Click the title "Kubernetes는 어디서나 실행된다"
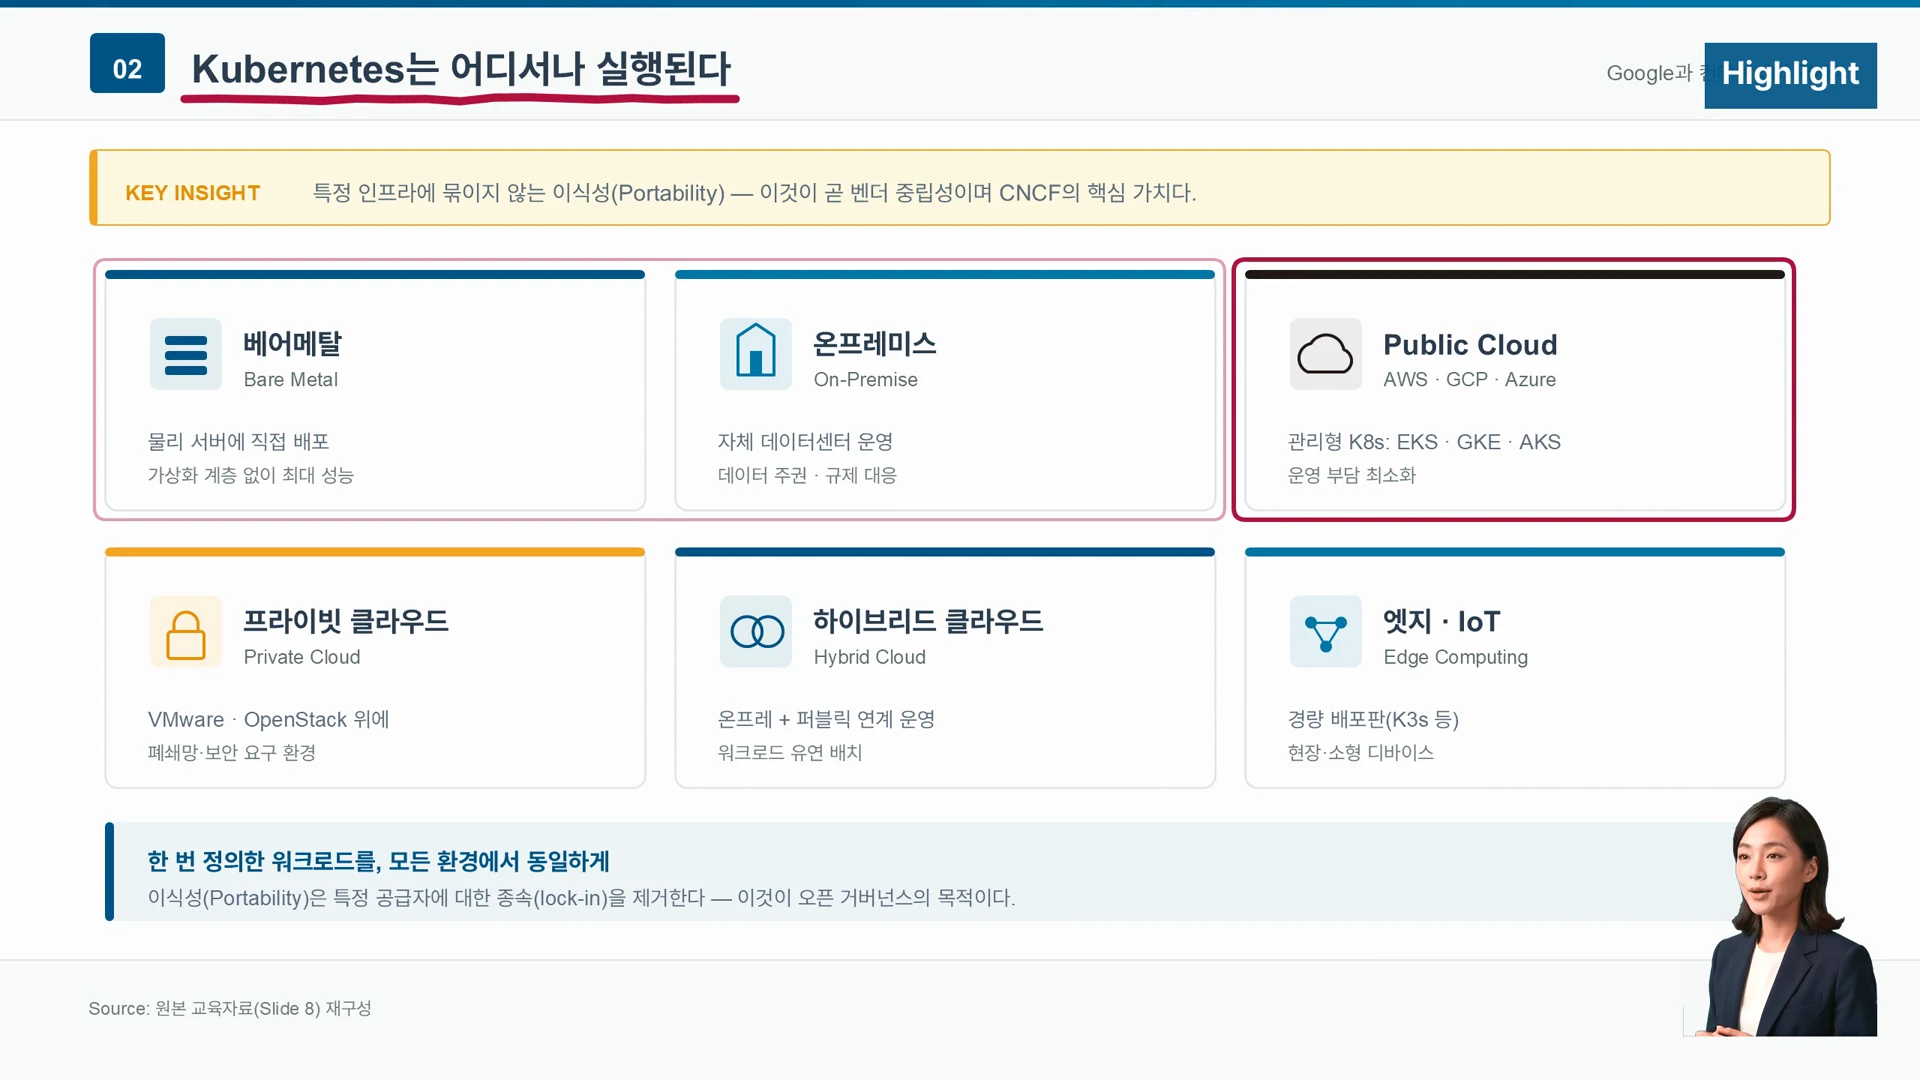 coord(461,69)
